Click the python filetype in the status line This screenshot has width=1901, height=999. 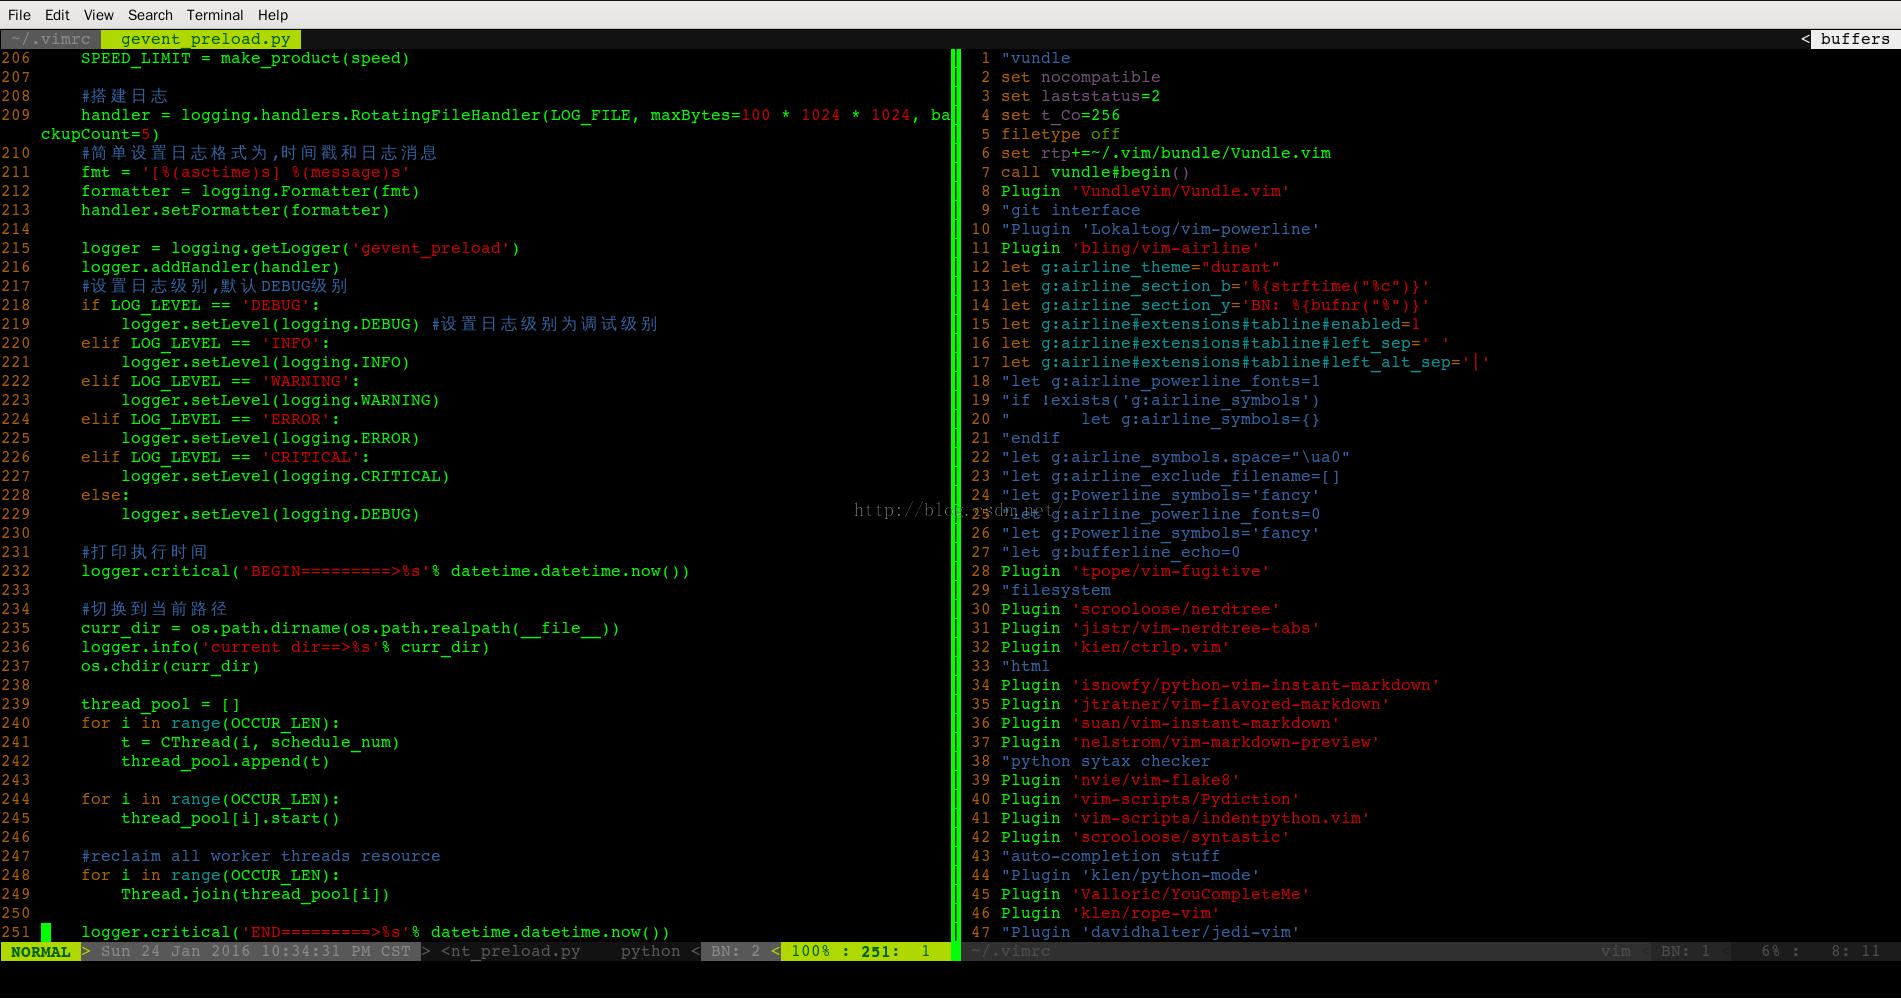650,951
